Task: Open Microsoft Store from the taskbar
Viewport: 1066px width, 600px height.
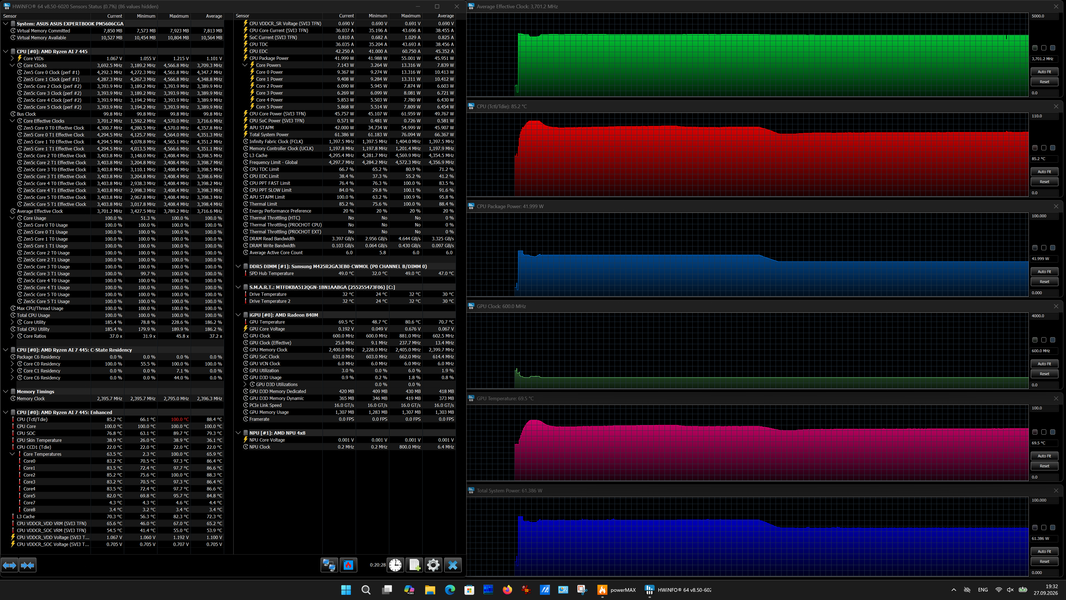Action: [x=469, y=590]
